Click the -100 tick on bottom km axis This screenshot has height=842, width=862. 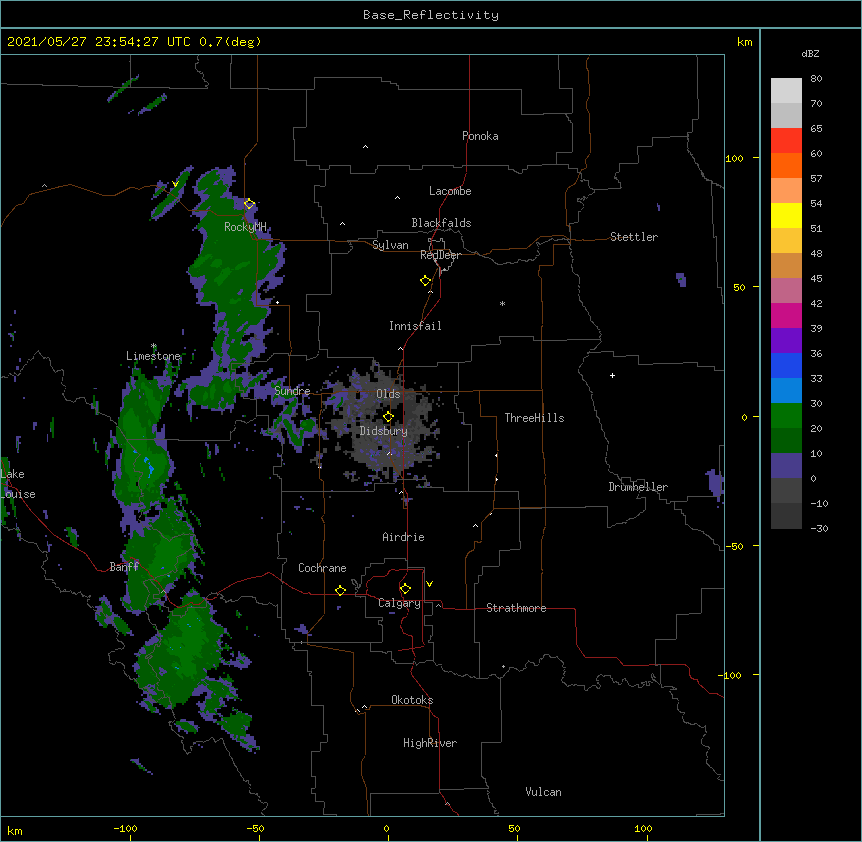click(125, 829)
